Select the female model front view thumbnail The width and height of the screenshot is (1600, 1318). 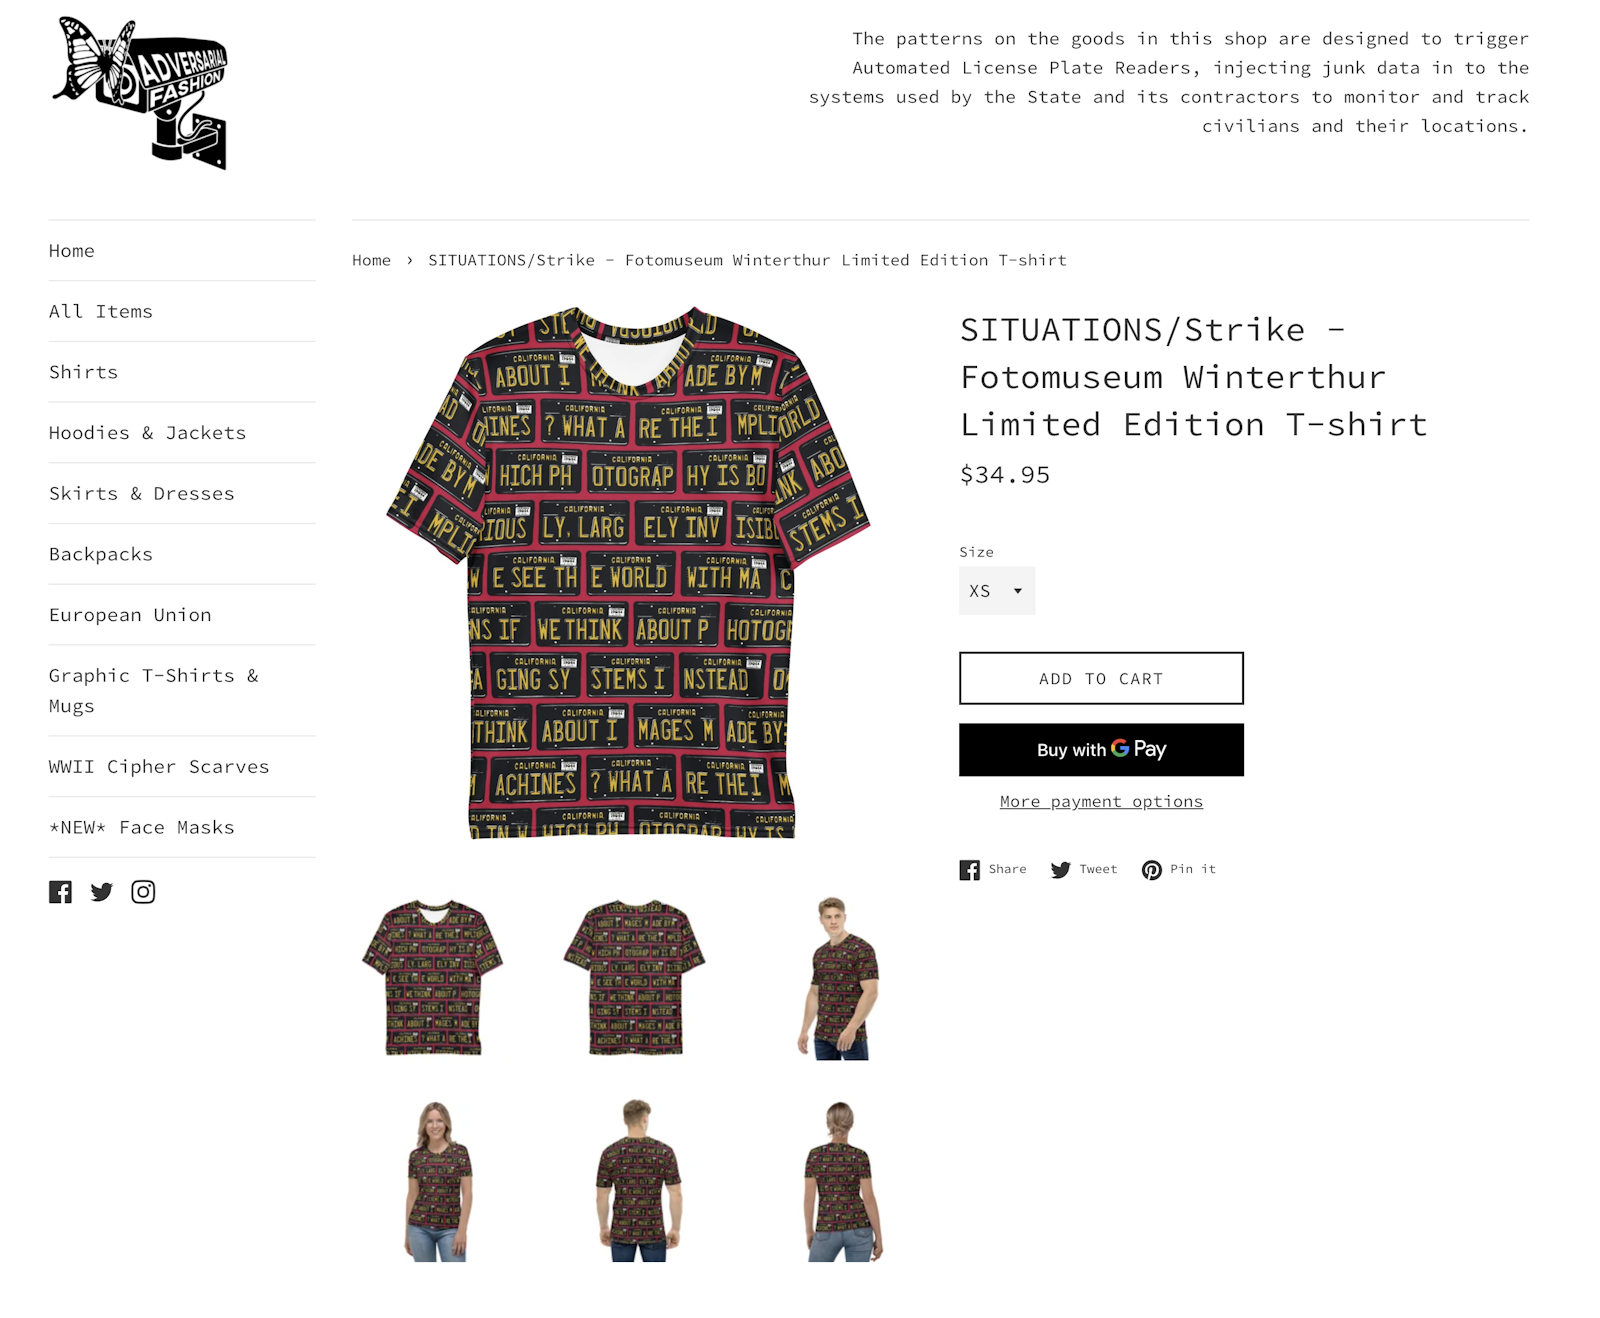click(438, 1181)
